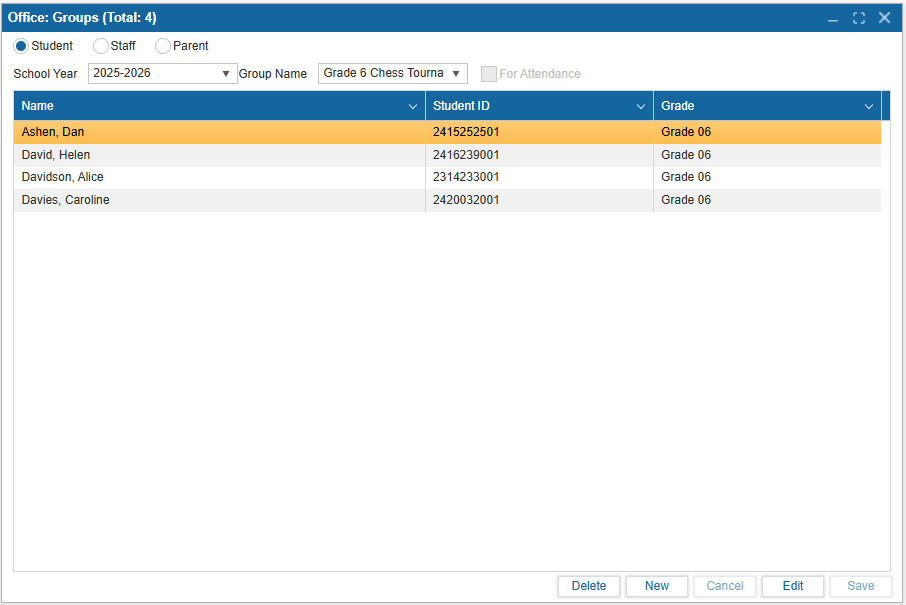The height and width of the screenshot is (605, 906).
Task: Select the Parent radio button
Action: point(163,46)
